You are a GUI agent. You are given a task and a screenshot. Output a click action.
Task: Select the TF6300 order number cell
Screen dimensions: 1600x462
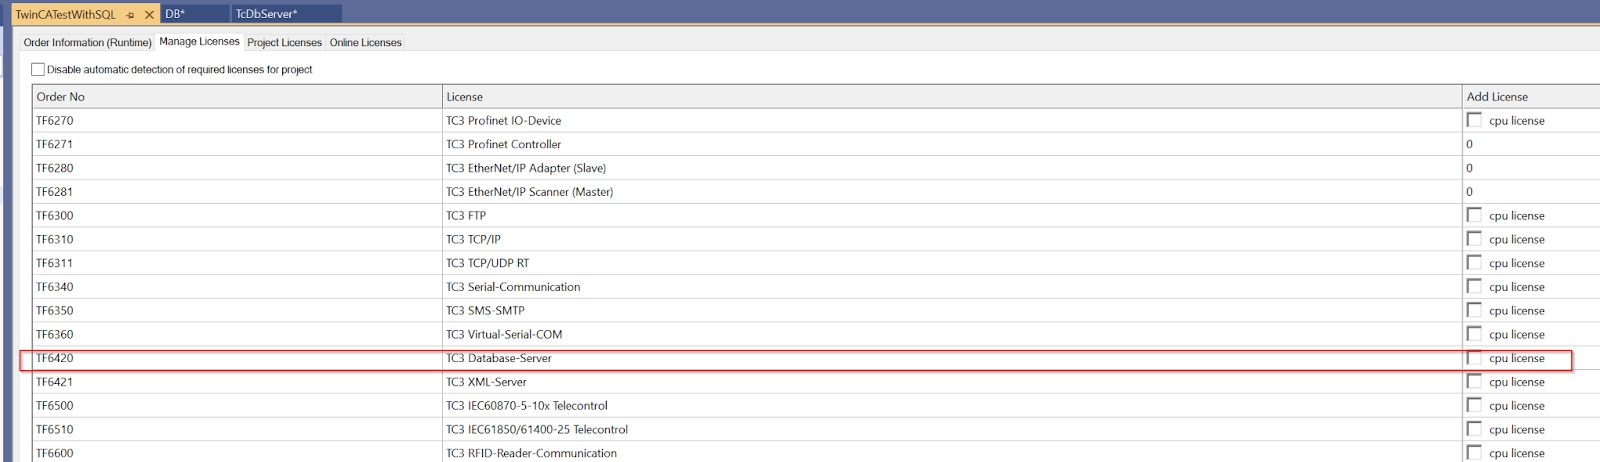[x=237, y=216]
